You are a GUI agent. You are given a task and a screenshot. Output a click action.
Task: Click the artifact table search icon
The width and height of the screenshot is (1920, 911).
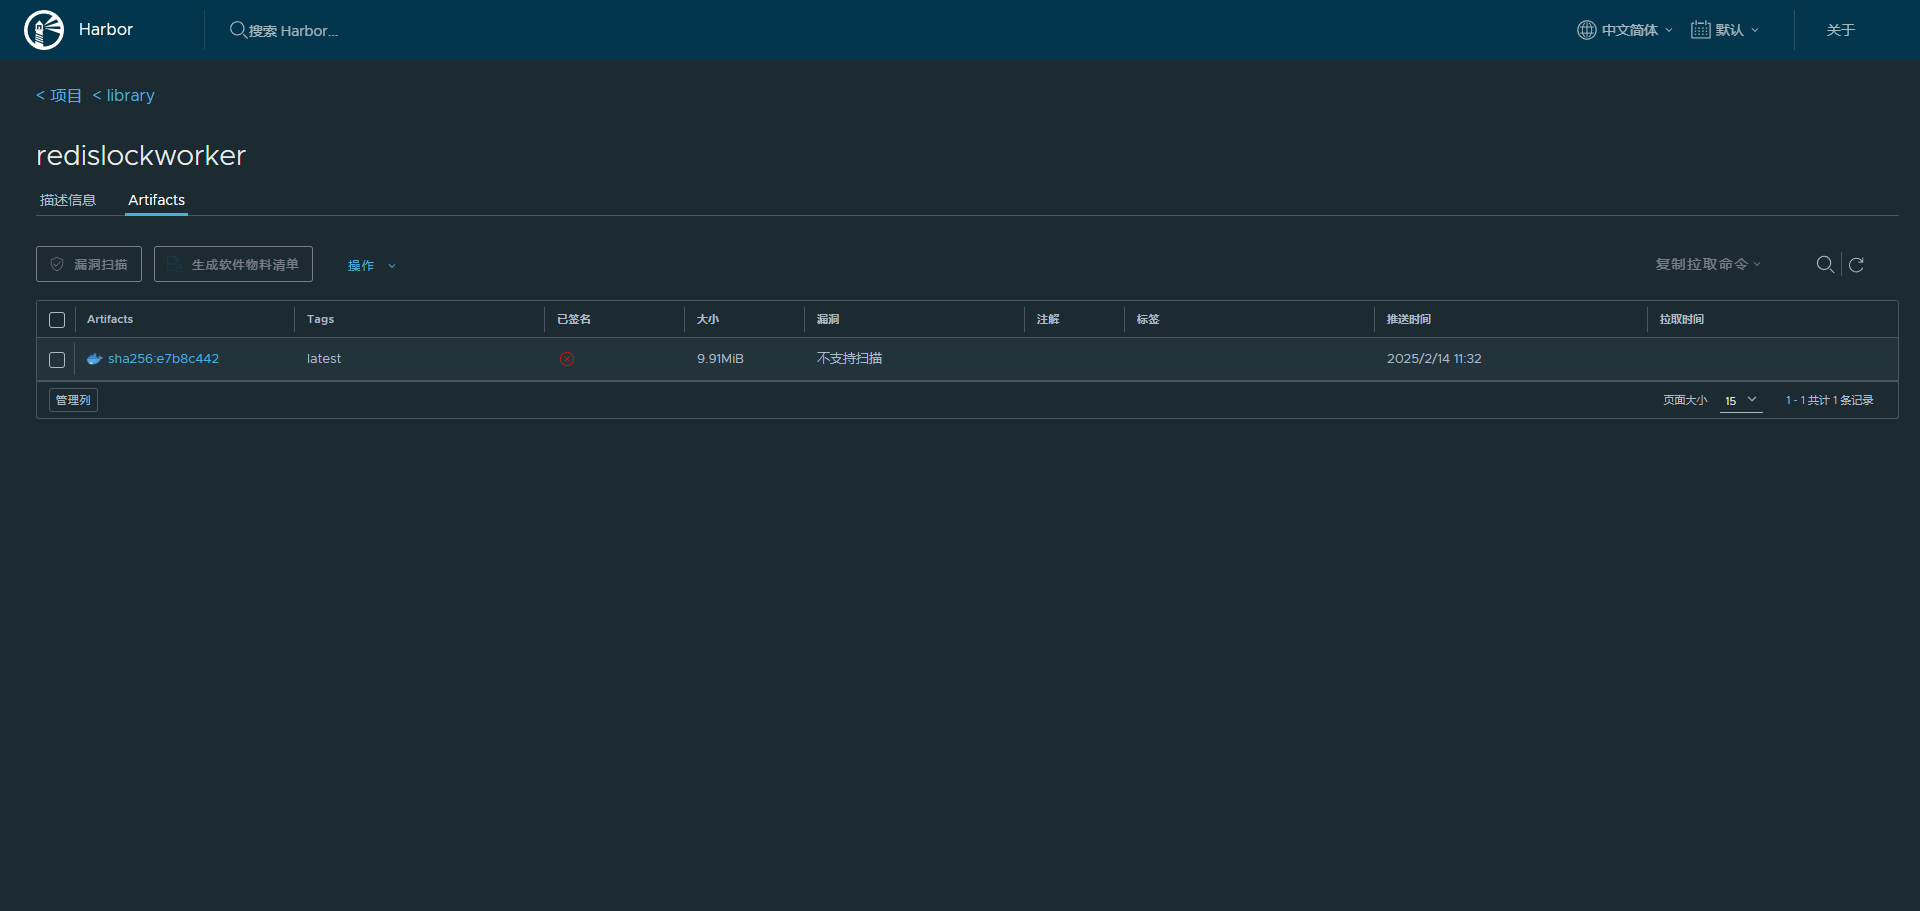(1825, 264)
